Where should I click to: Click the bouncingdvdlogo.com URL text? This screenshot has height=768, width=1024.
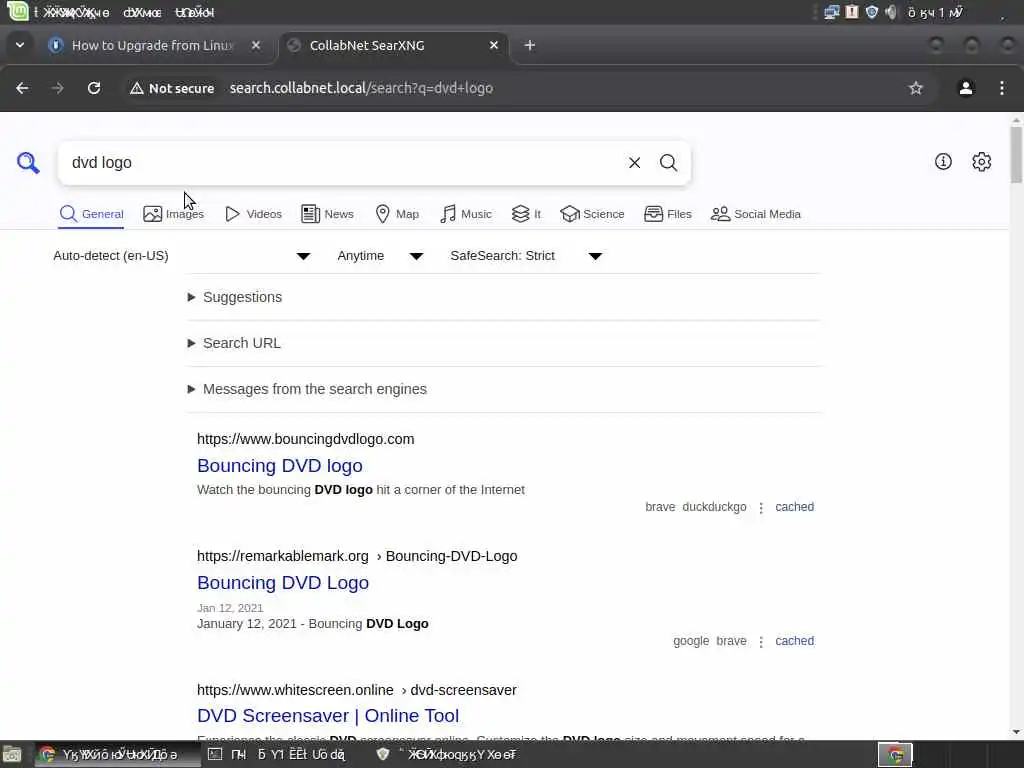point(306,439)
